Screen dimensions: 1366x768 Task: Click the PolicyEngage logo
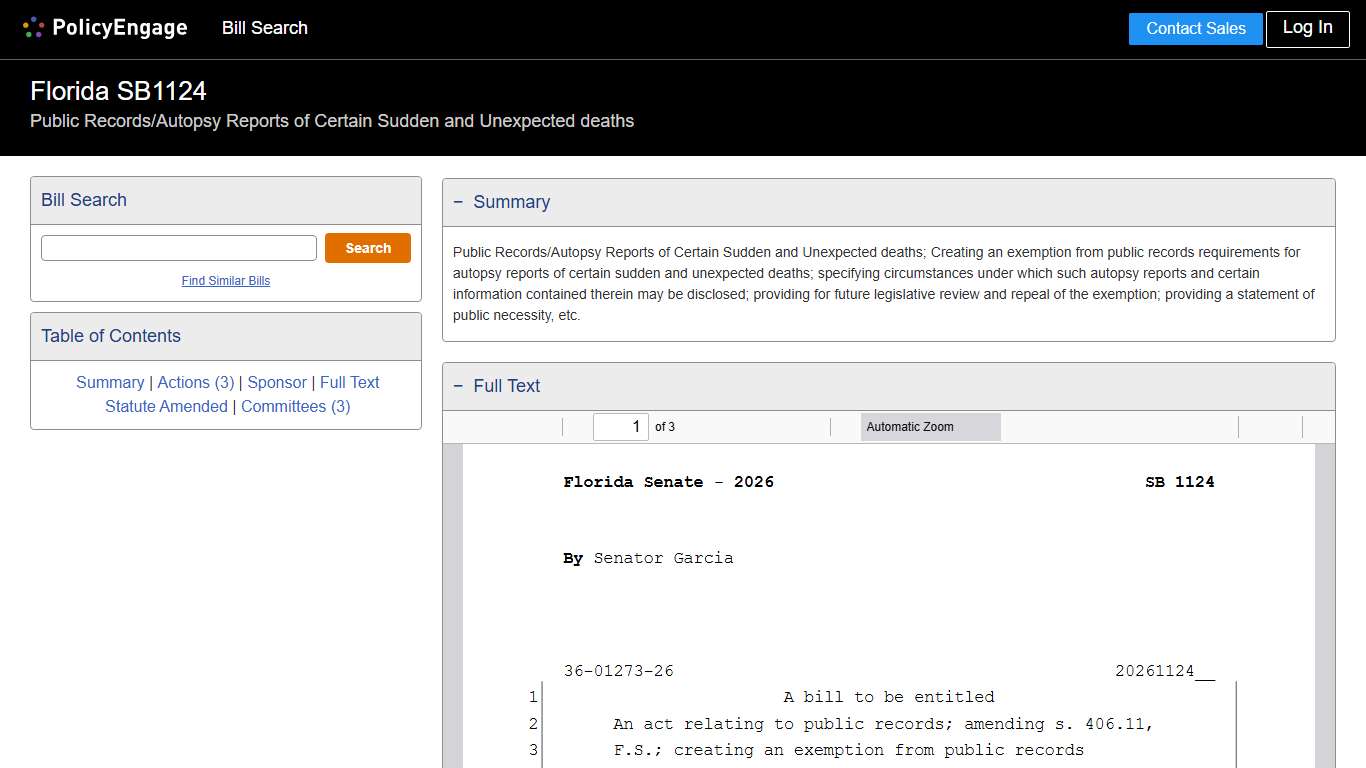click(x=105, y=28)
